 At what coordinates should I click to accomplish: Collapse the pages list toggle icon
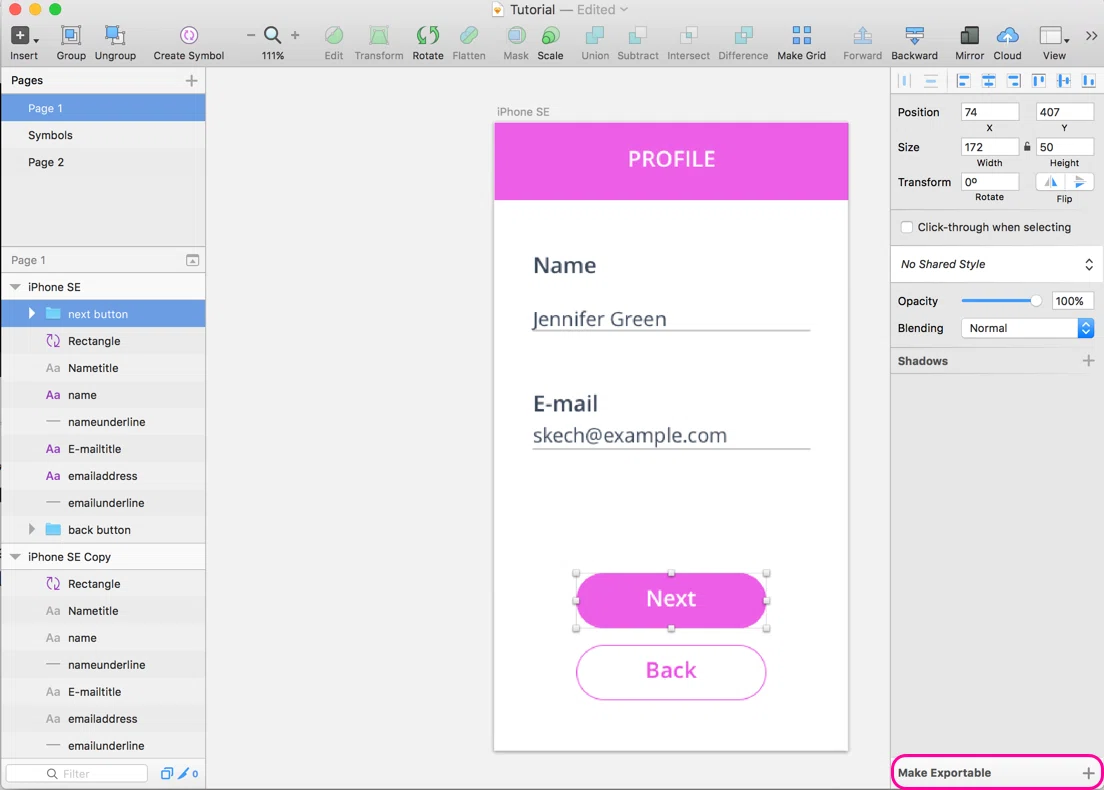(192, 260)
